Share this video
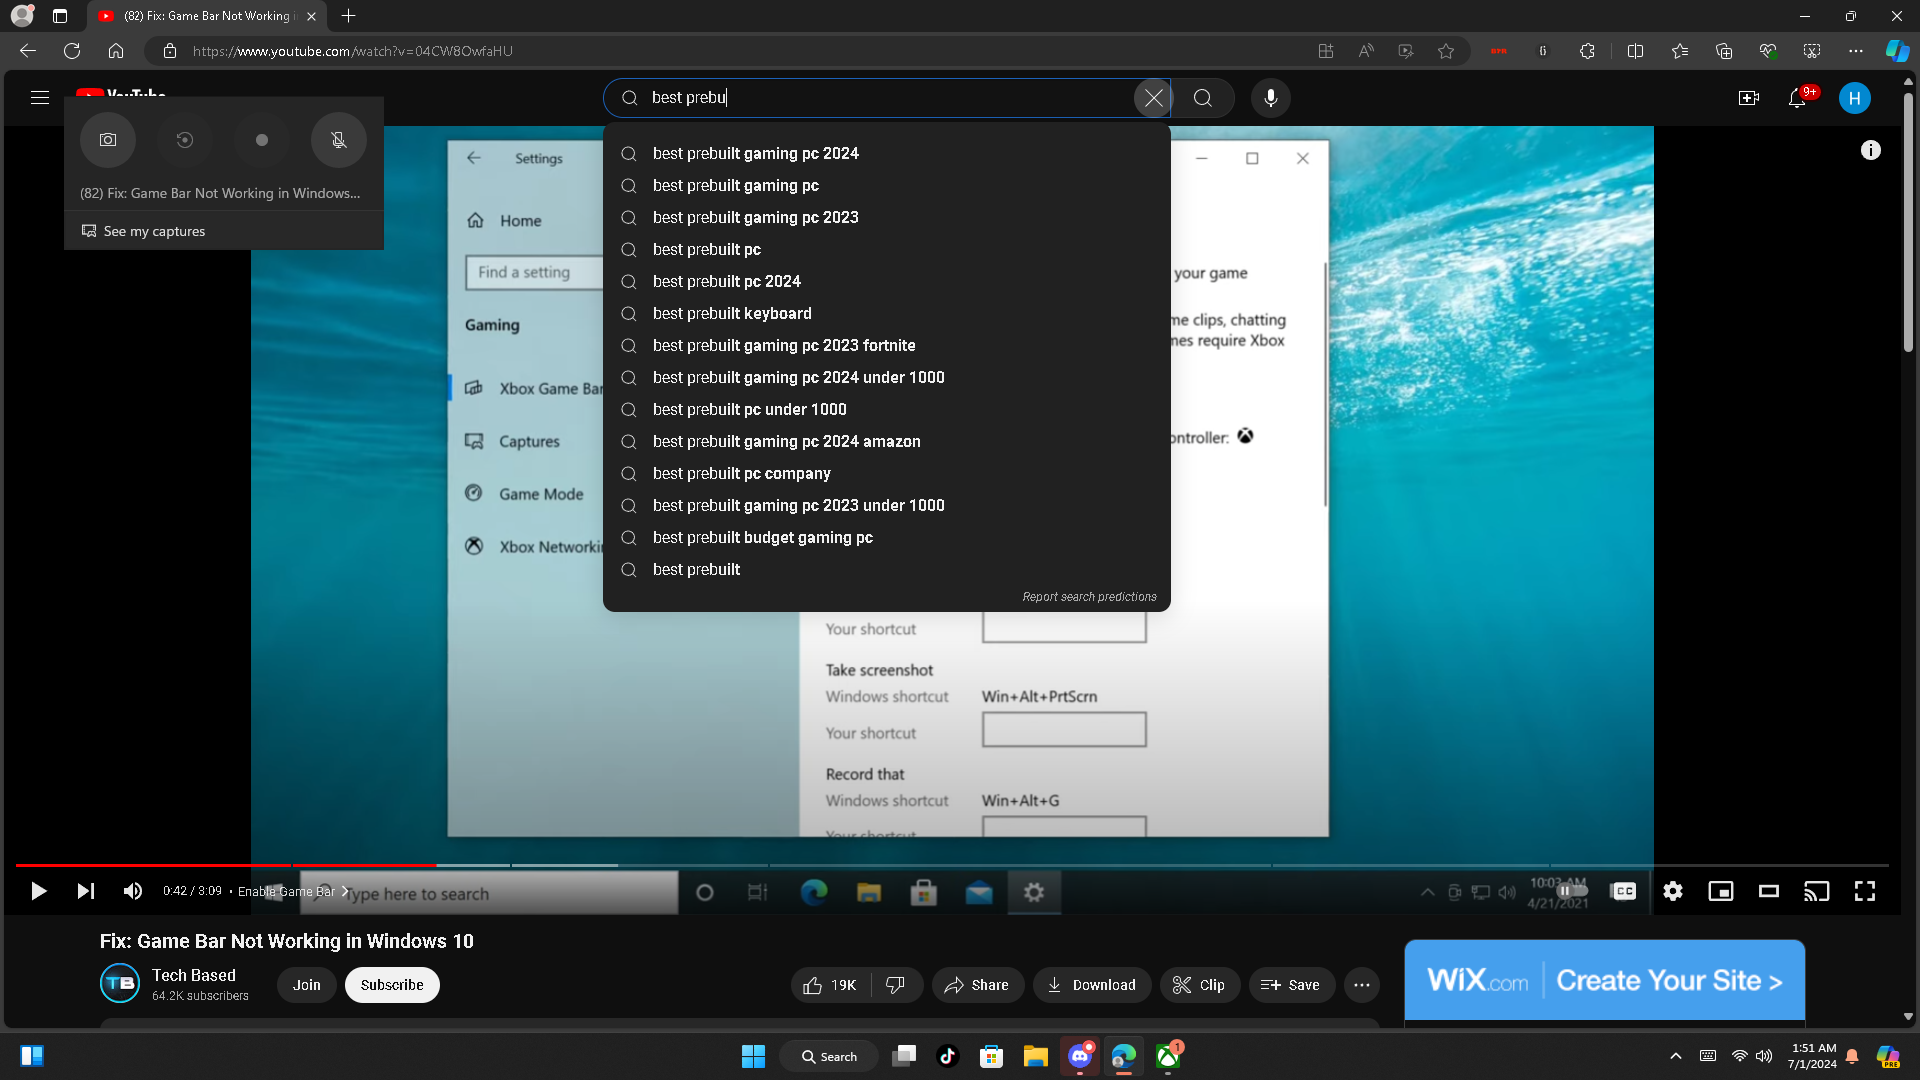 click(x=977, y=985)
